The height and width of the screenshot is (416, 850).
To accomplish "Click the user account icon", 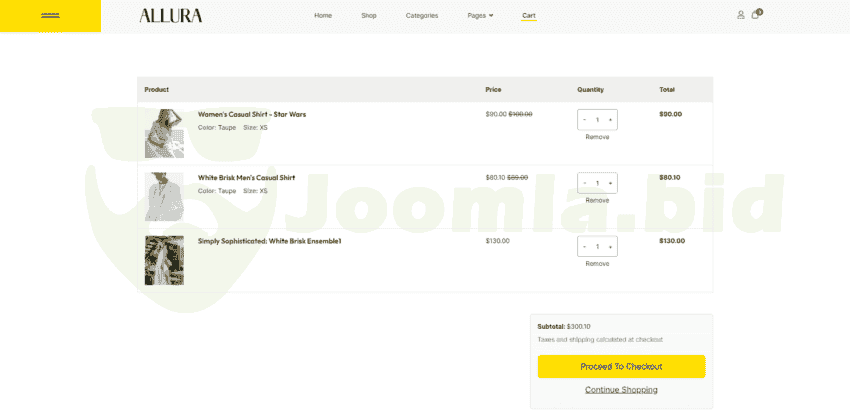I will [x=740, y=15].
